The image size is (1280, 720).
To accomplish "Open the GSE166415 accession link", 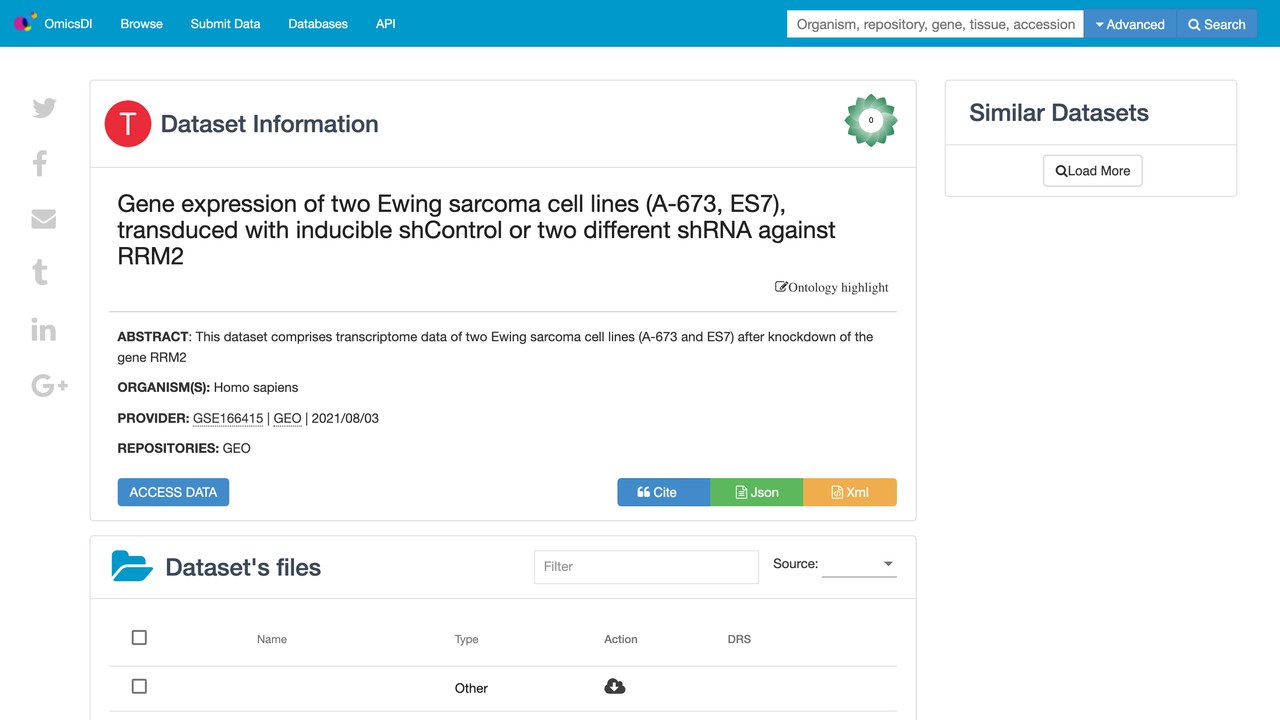I will [228, 418].
